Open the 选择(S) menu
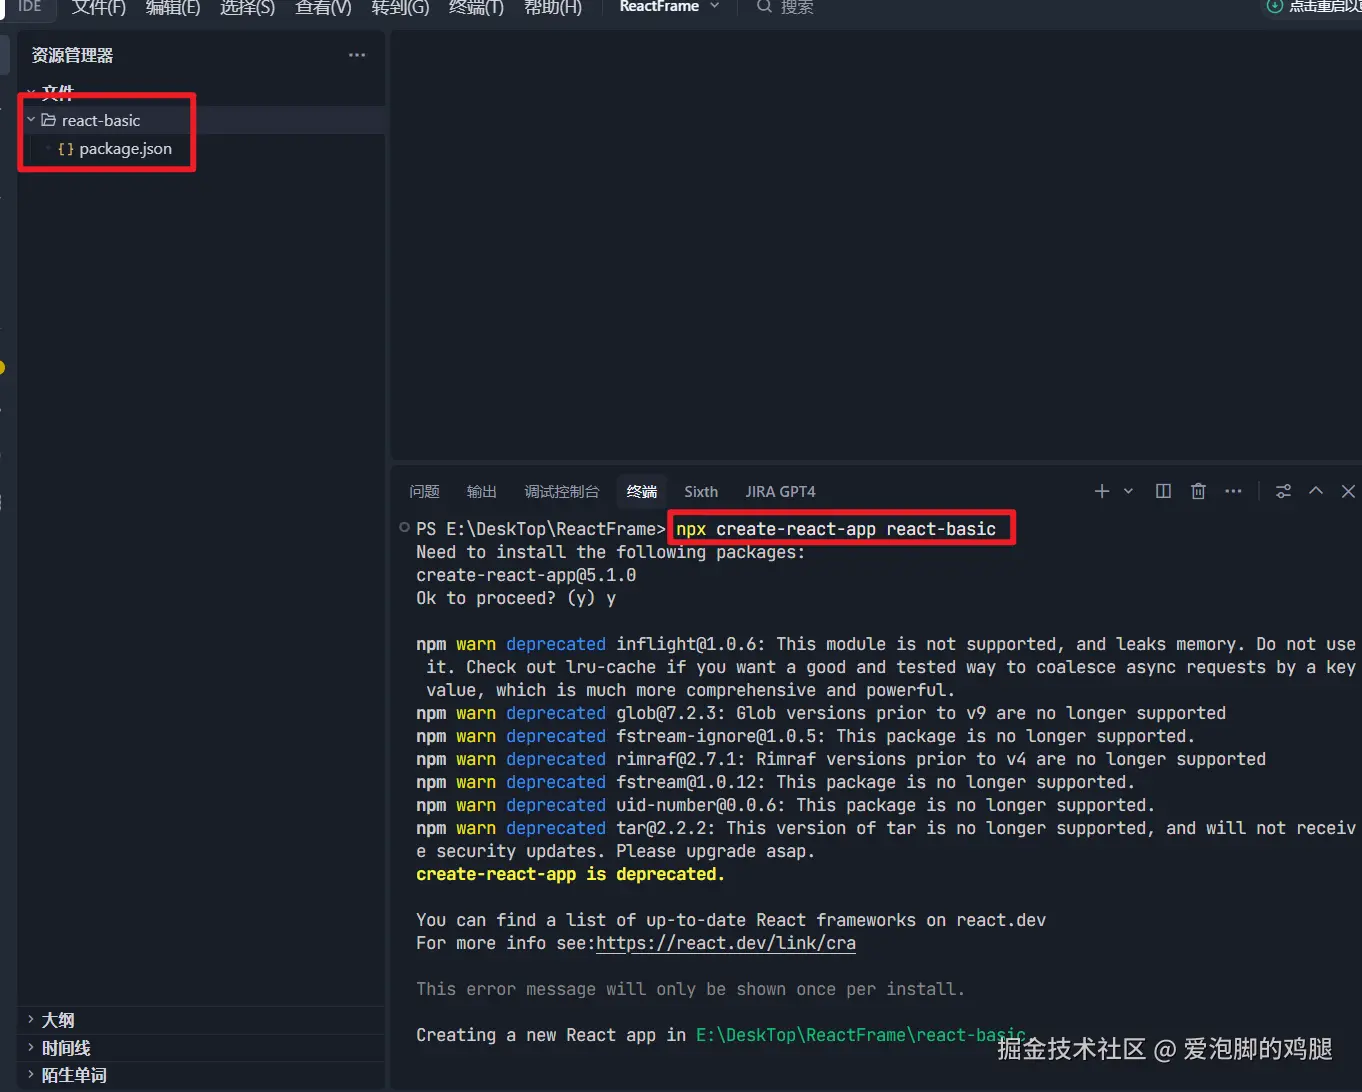Viewport: 1362px width, 1092px height. pyautogui.click(x=247, y=7)
